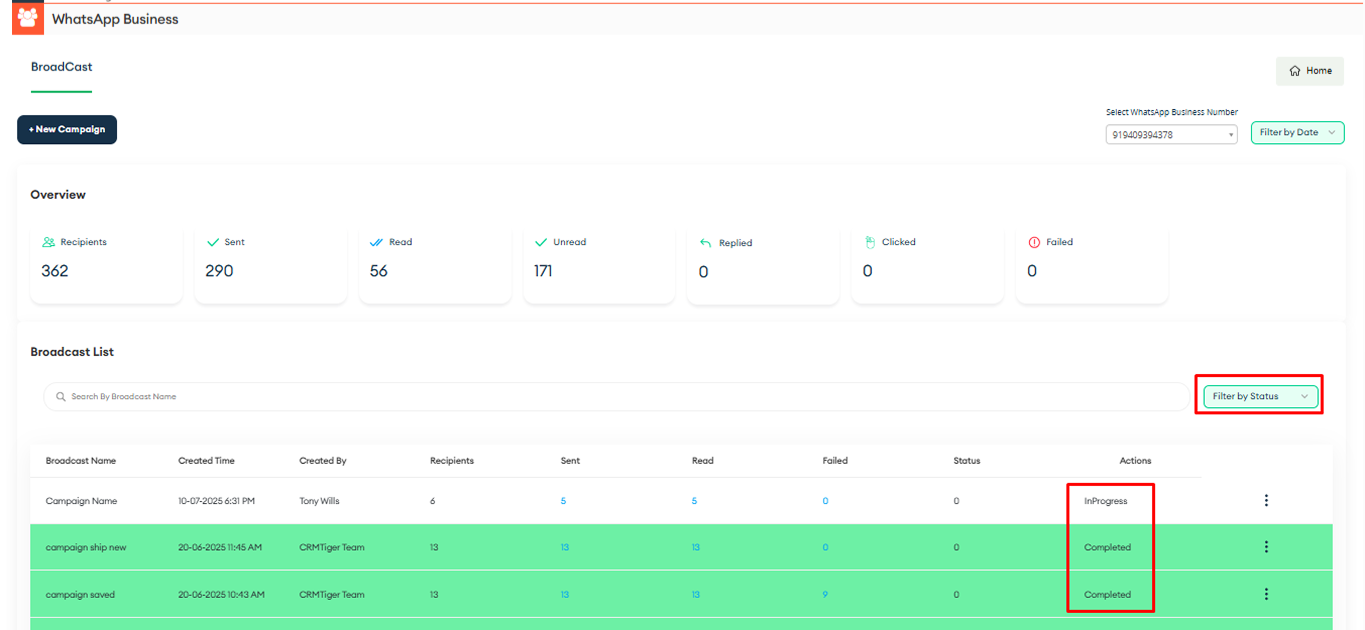Click the '10-07-2025 6:31 PM' created time
1365x630 pixels.
(216, 501)
